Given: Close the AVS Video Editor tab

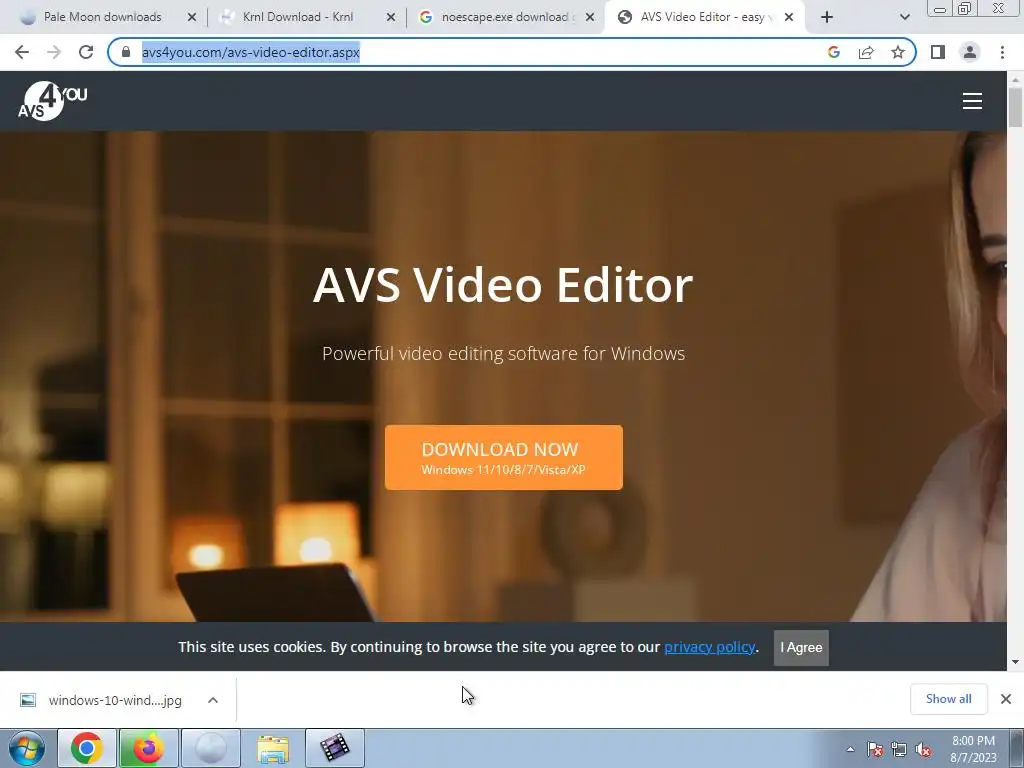Looking at the screenshot, I should (789, 17).
